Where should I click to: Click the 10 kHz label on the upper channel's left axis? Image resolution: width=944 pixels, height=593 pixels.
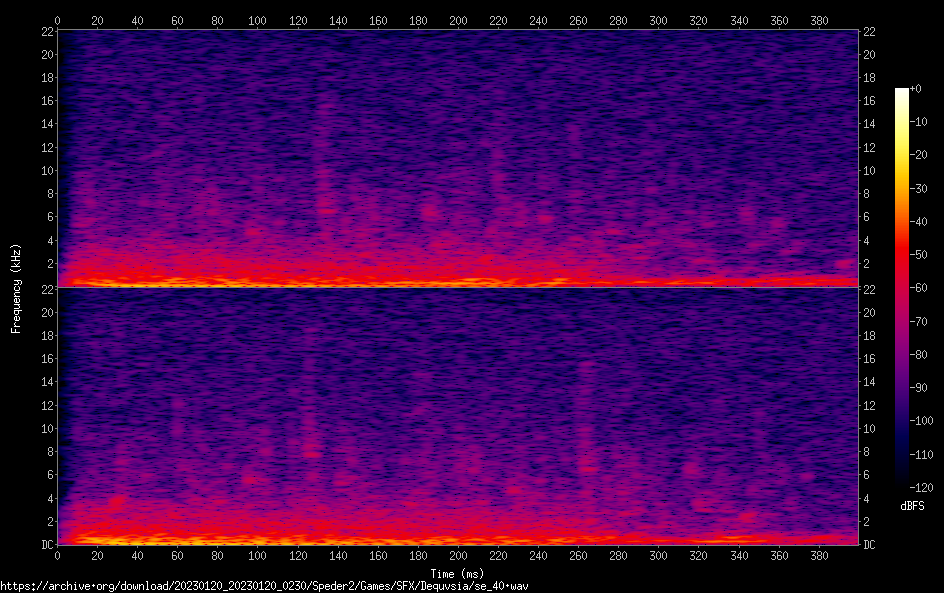(46, 170)
